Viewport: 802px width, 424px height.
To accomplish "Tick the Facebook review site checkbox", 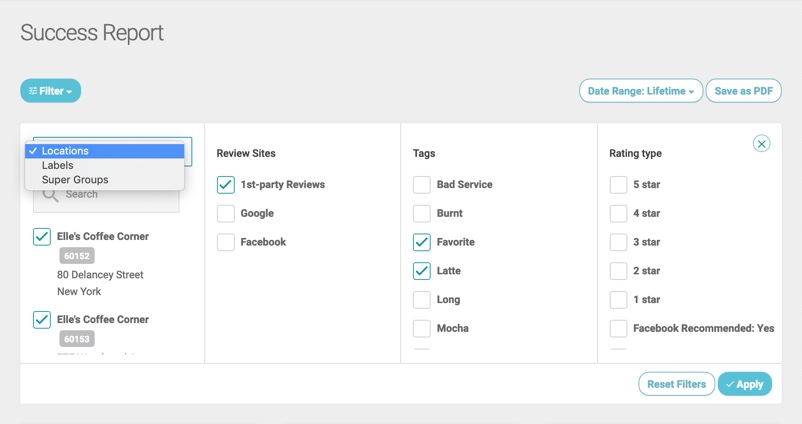I will [226, 242].
